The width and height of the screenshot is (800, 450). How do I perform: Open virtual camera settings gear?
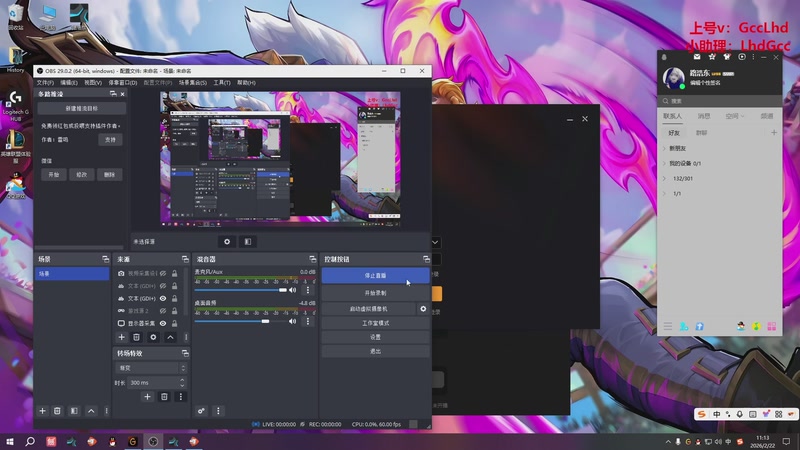coord(423,309)
